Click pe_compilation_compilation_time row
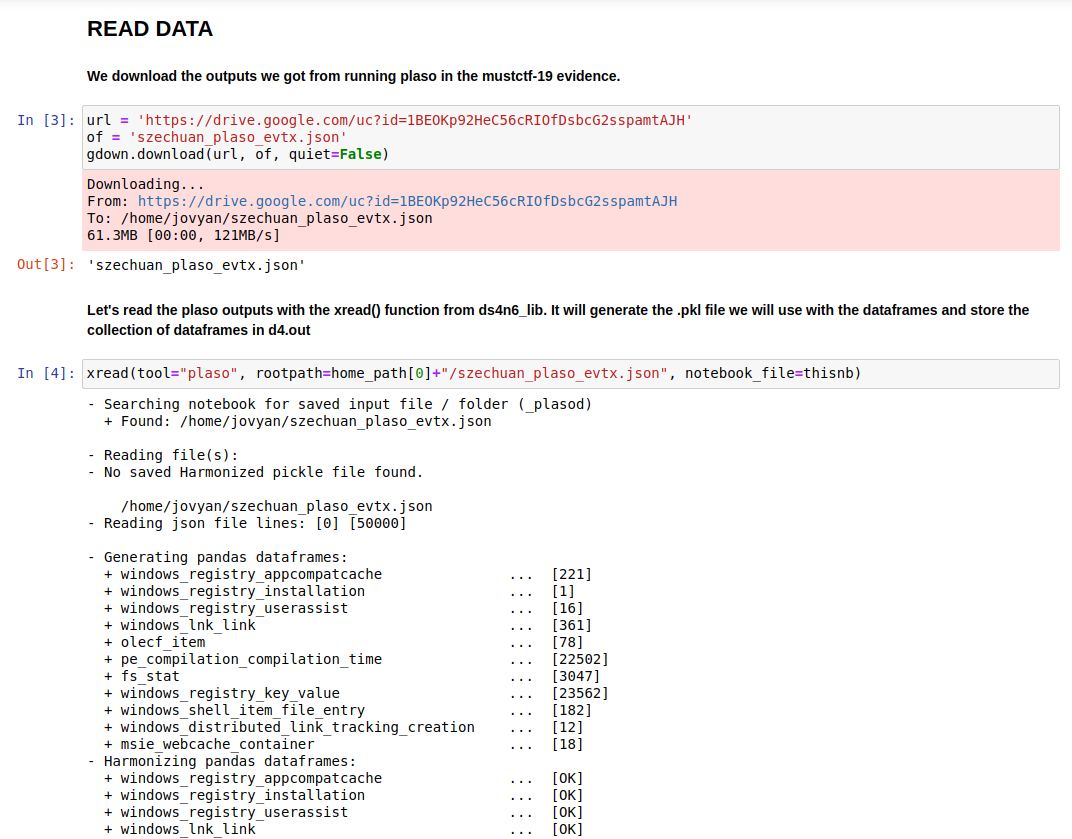The width and height of the screenshot is (1072, 839). (x=356, y=660)
